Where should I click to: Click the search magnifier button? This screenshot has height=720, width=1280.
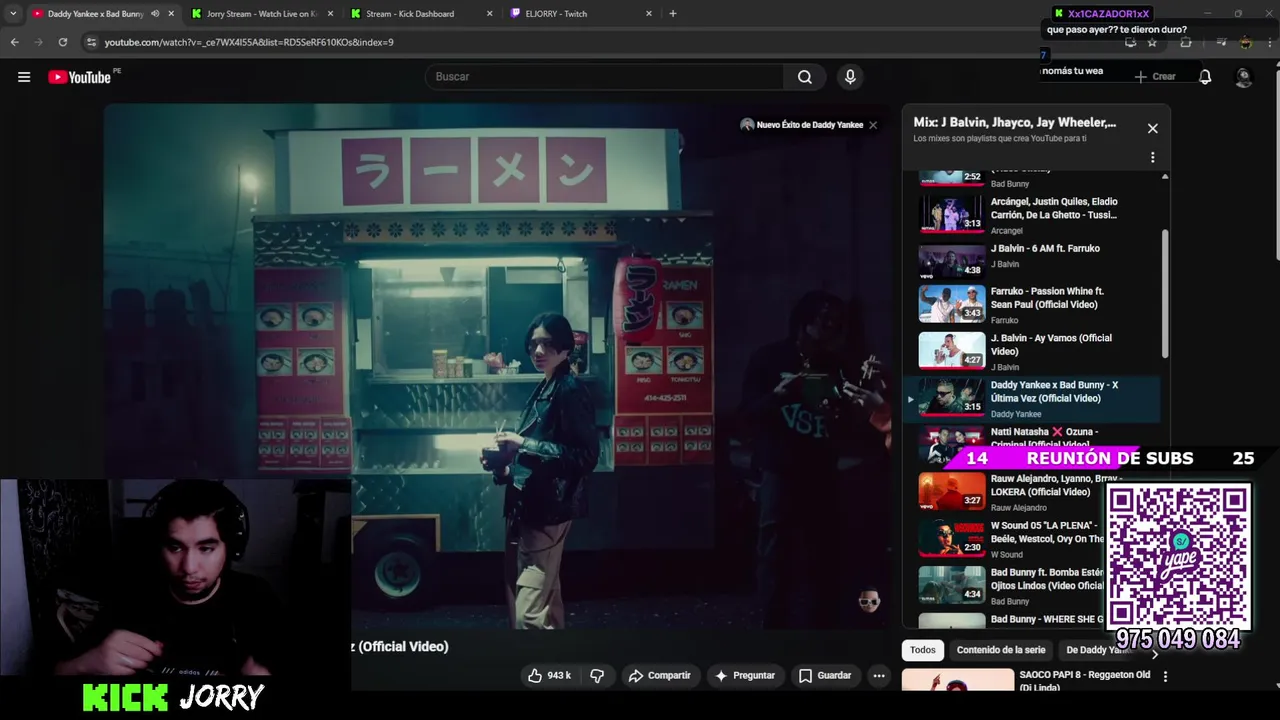(x=805, y=77)
